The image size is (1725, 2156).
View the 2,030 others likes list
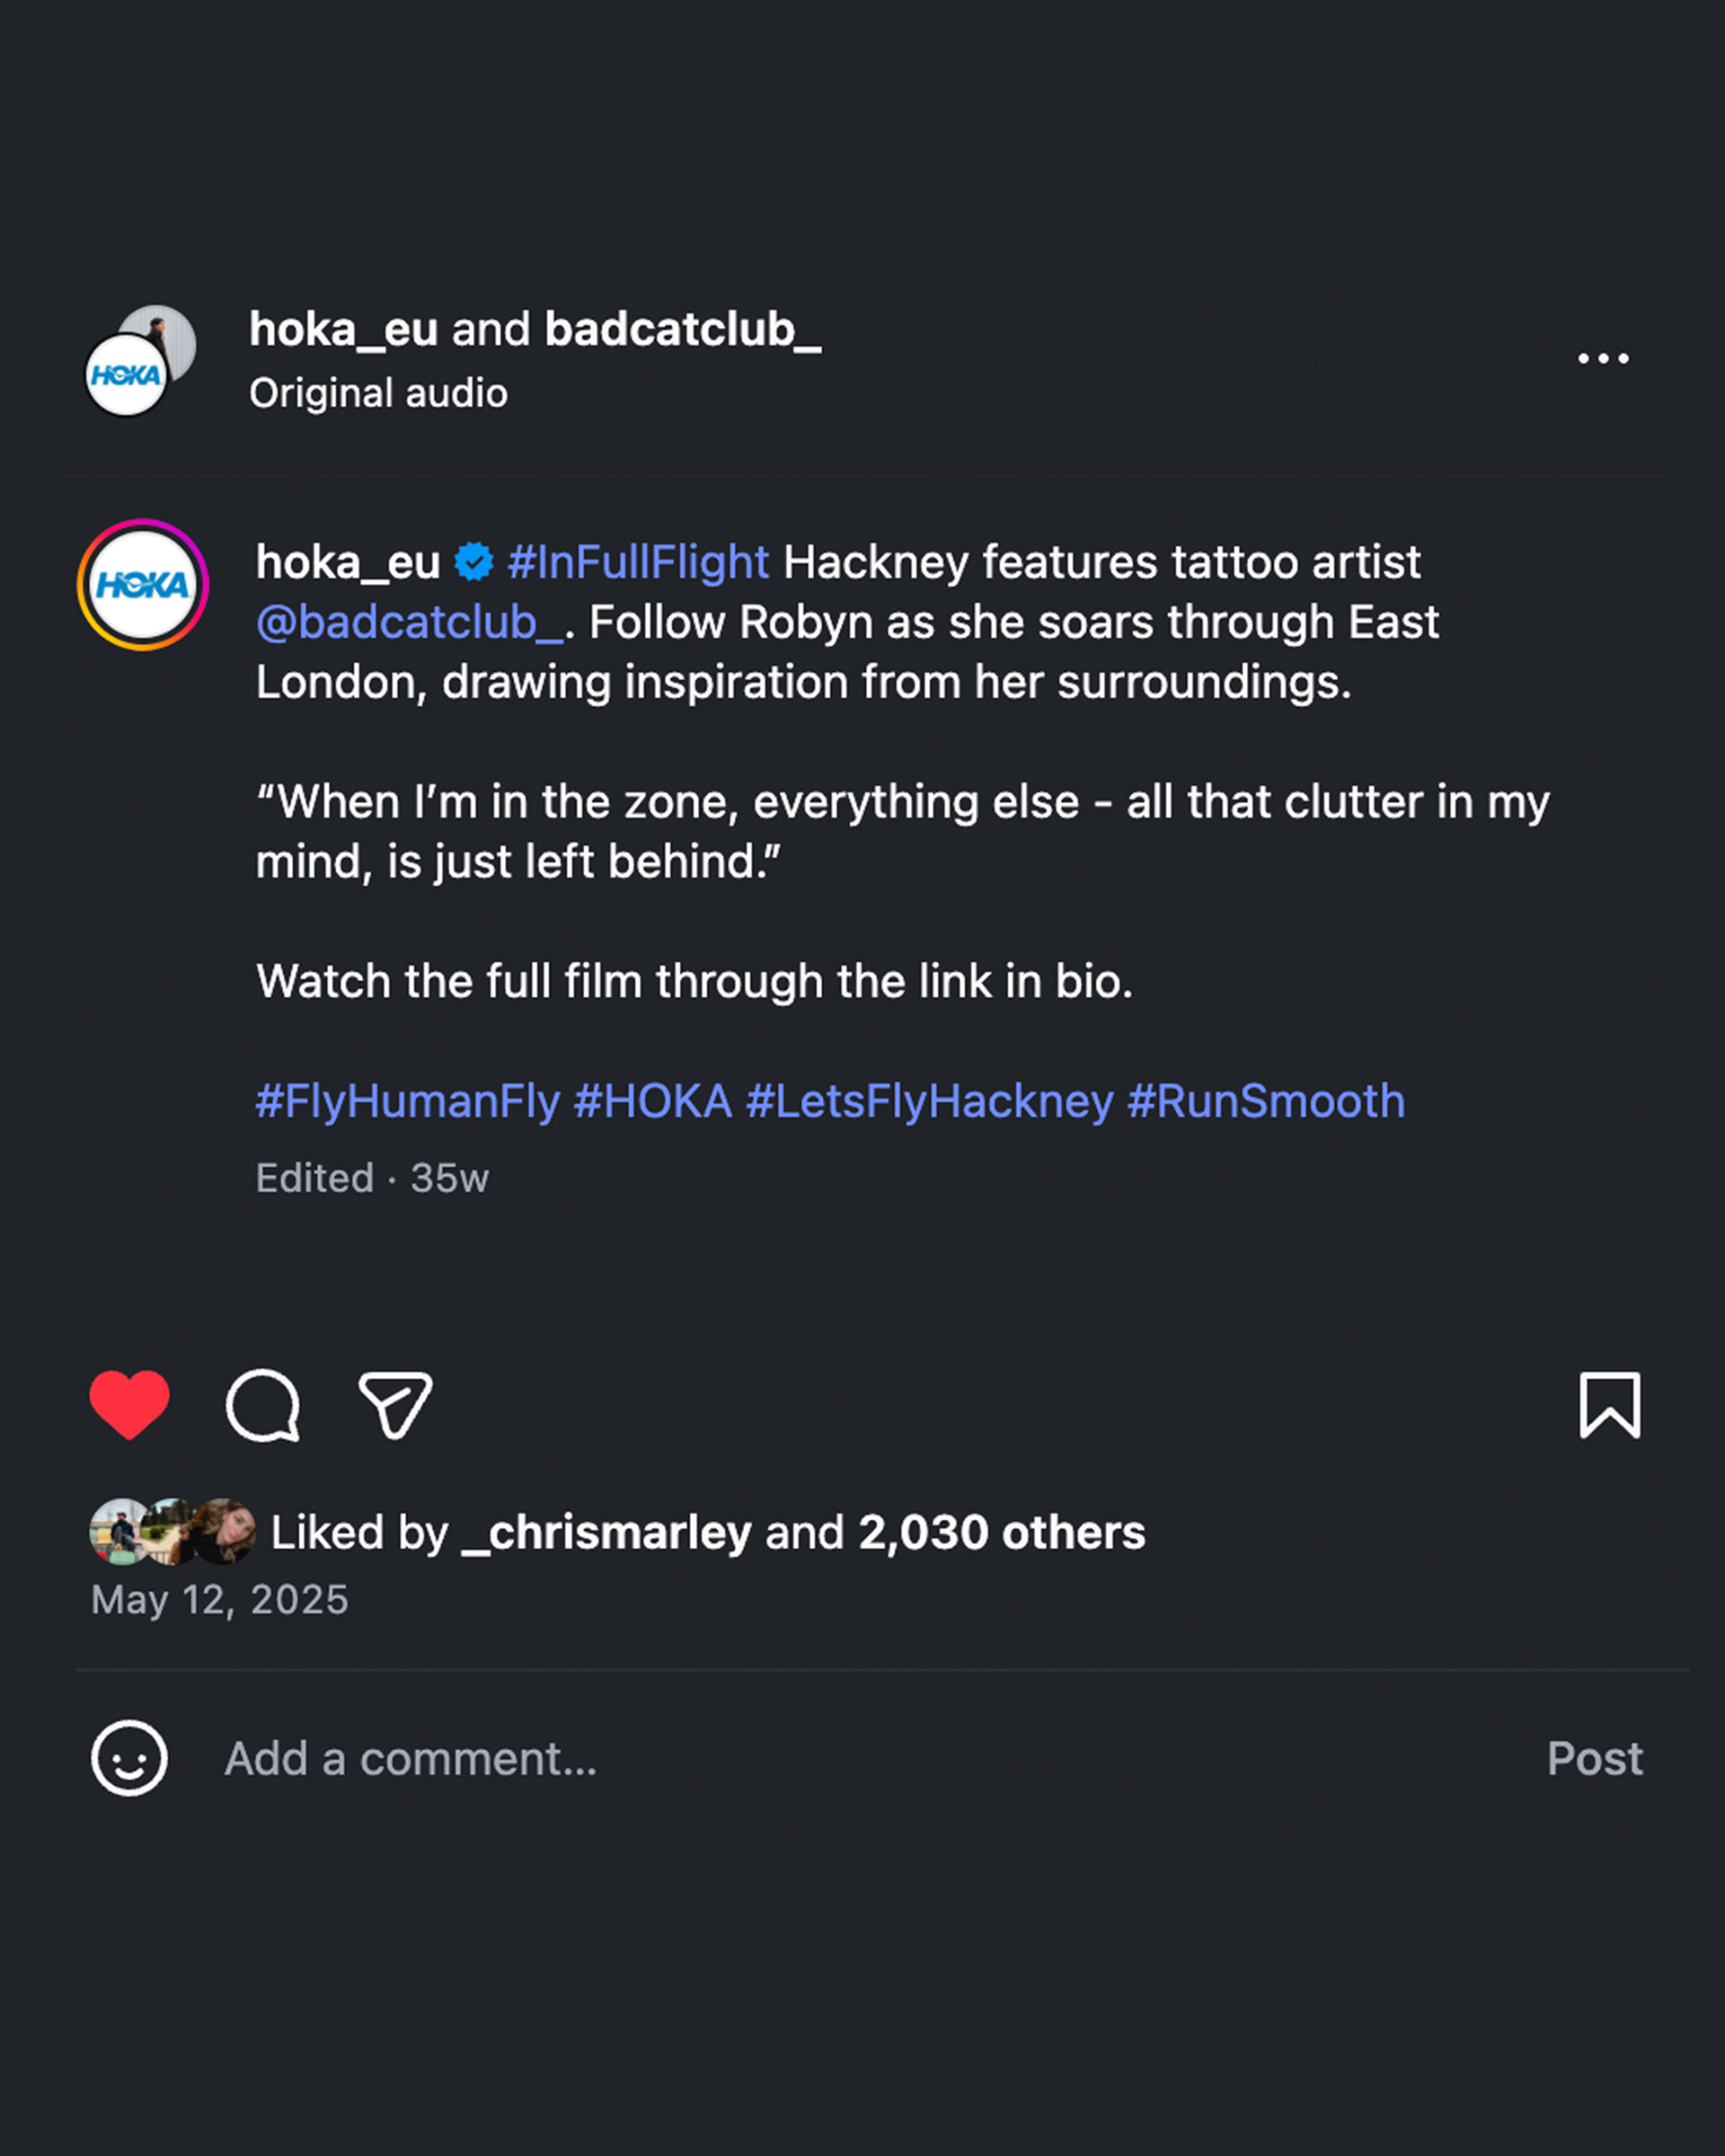(x=1001, y=1532)
